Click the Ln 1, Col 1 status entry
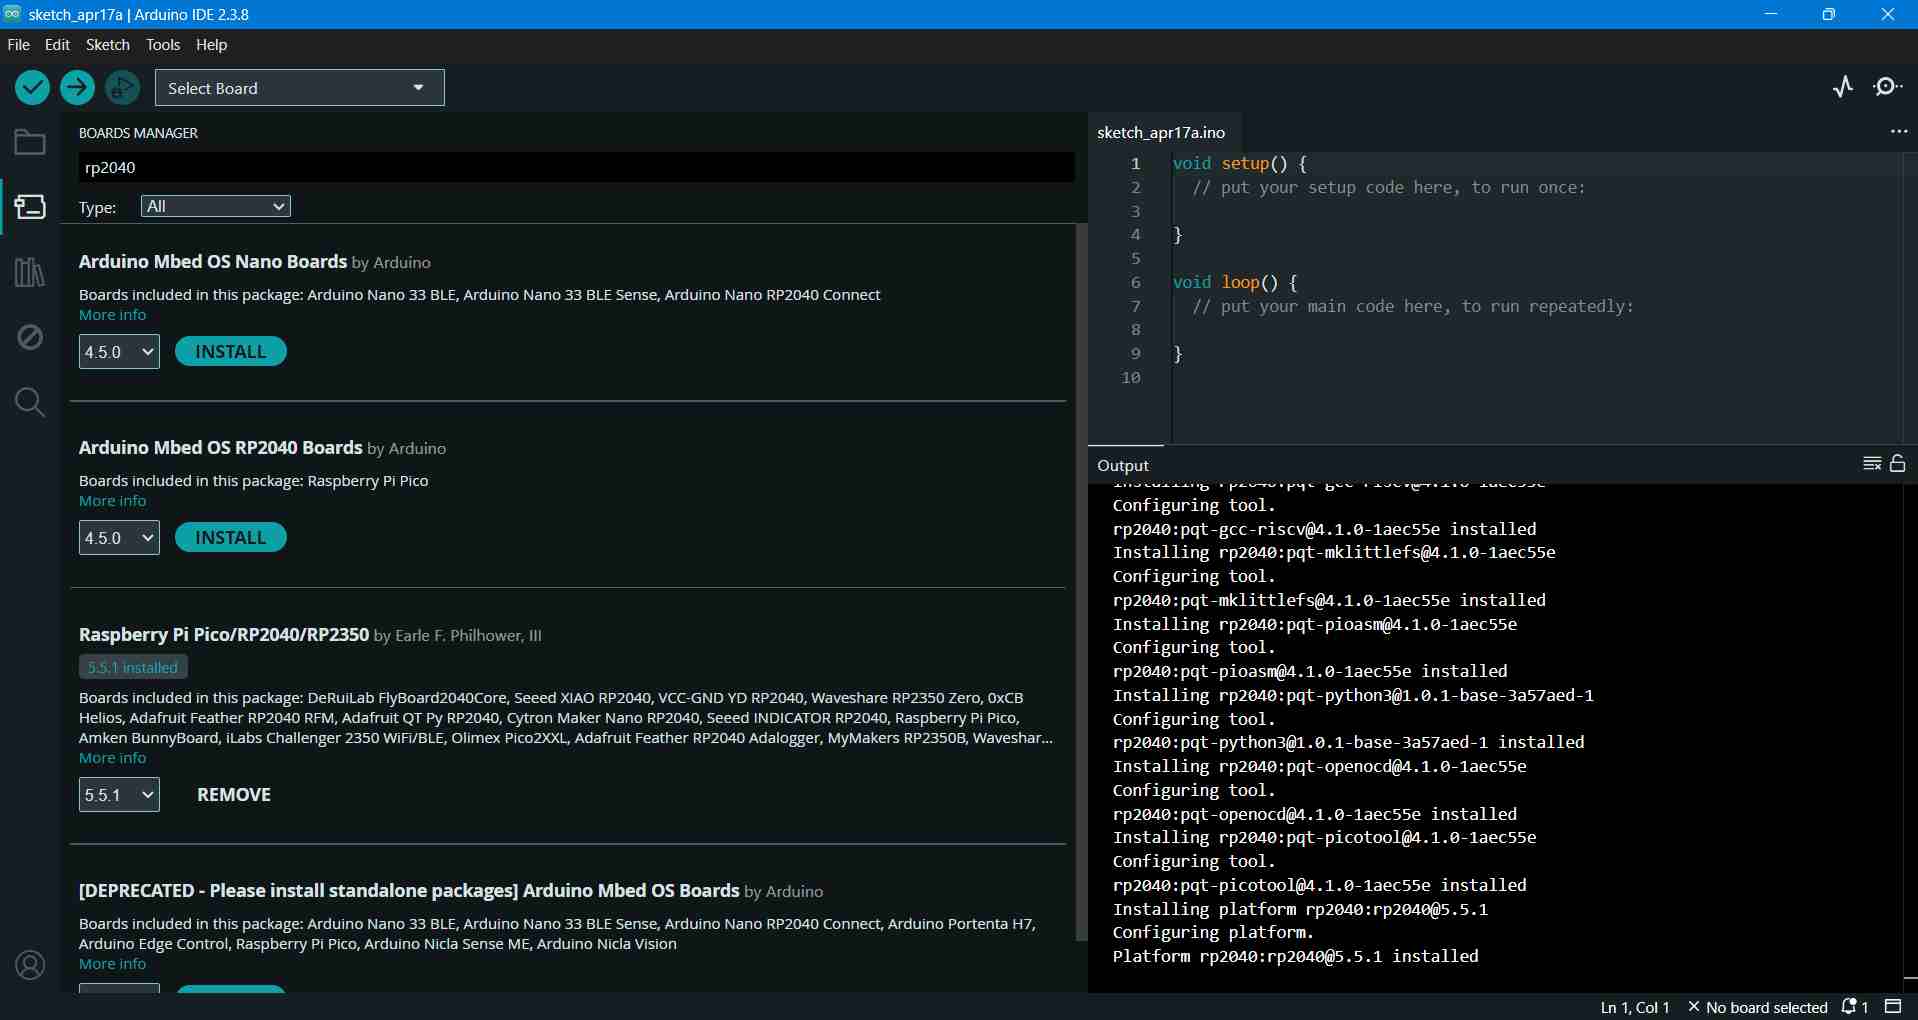The width and height of the screenshot is (1918, 1020). [x=1635, y=1007]
